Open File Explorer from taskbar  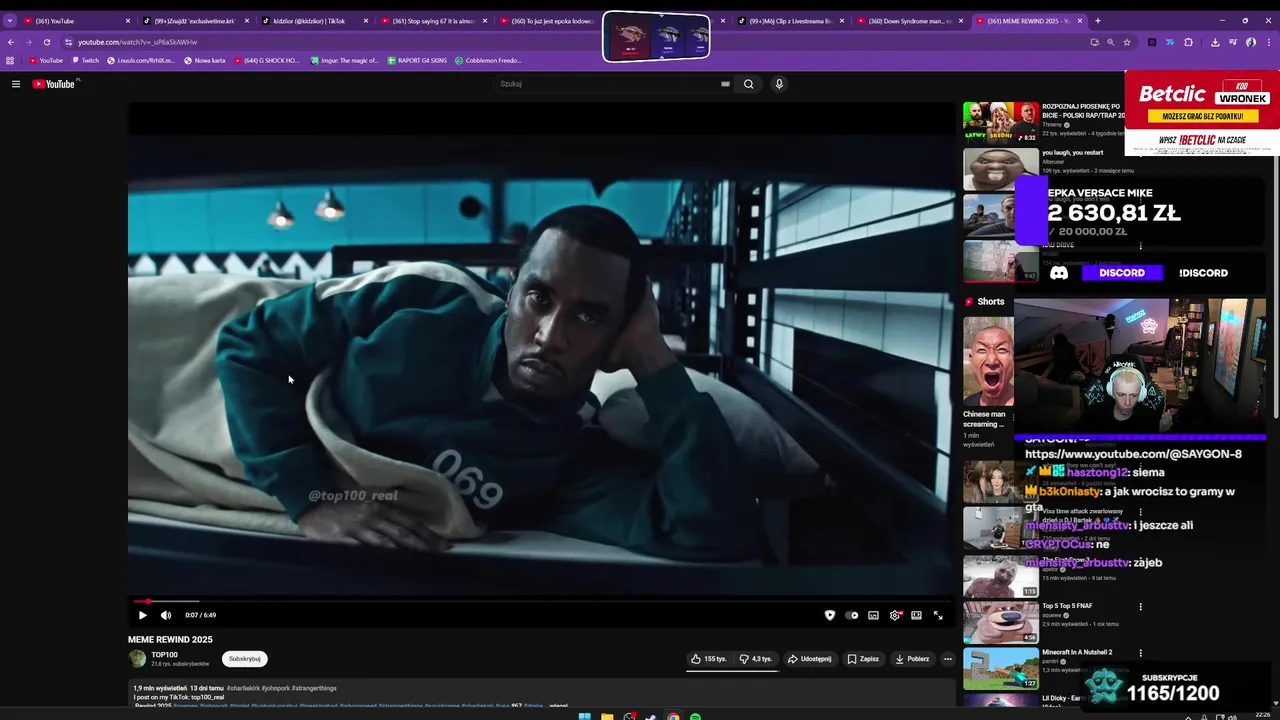tap(606, 716)
